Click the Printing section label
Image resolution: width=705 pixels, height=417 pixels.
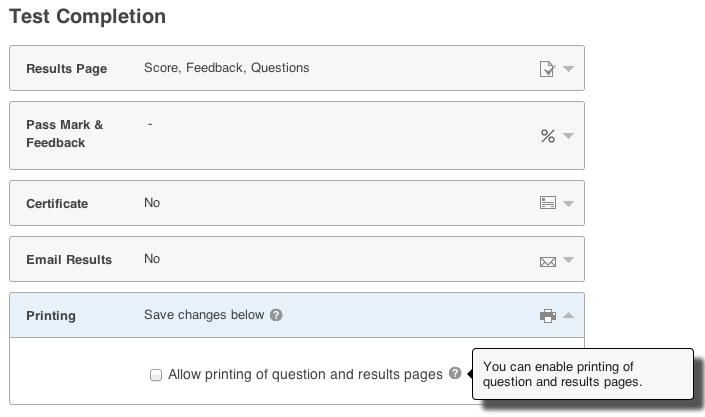51,316
